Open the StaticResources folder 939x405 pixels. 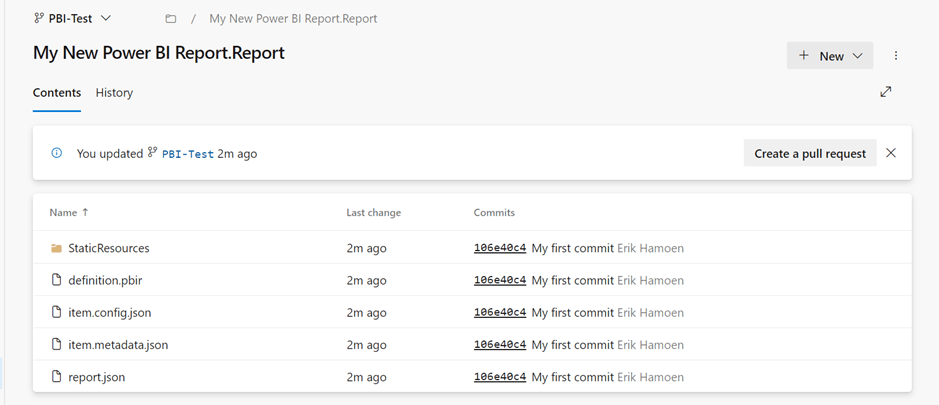(x=108, y=248)
